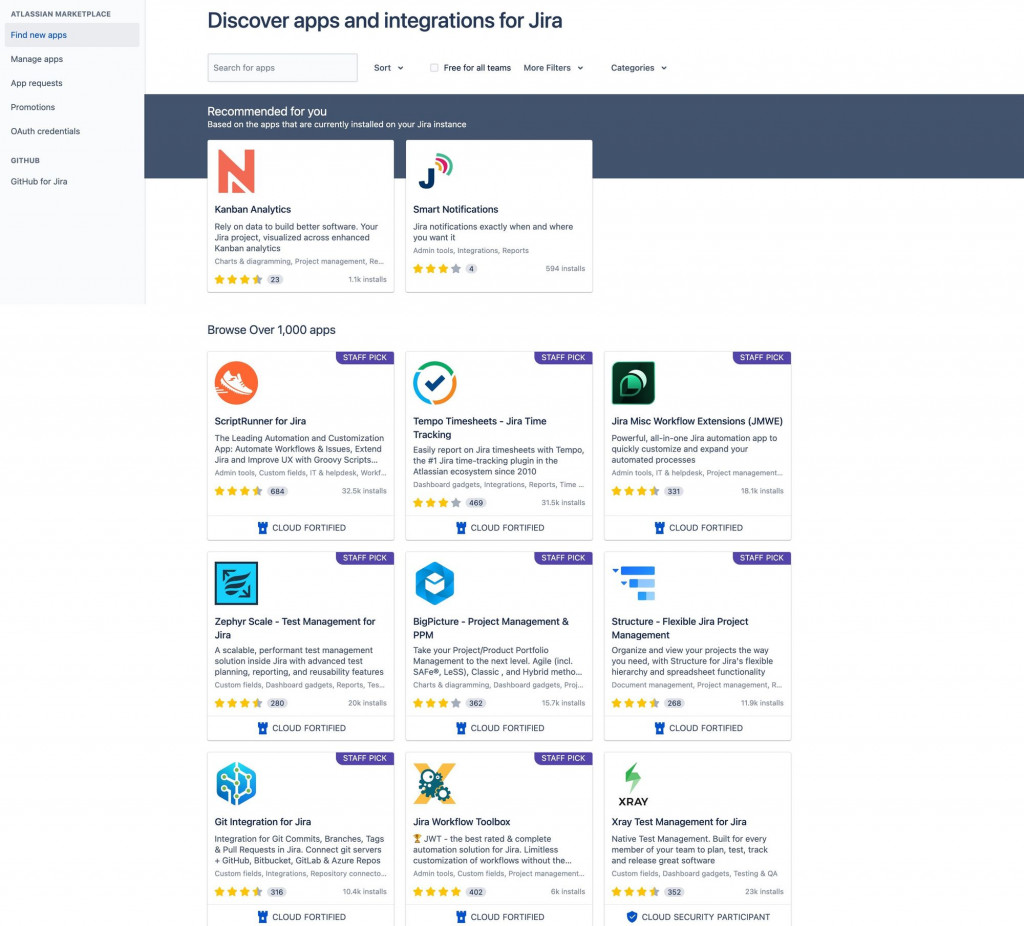The width and height of the screenshot is (1024, 926).
Task: Click the star rating on Smart Notifications
Action: 437,268
